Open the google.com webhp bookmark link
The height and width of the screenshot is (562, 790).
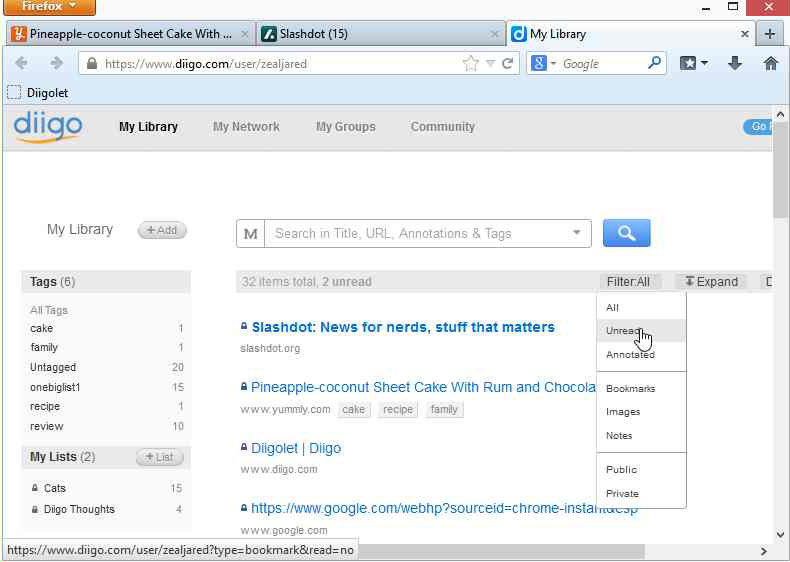[423, 508]
